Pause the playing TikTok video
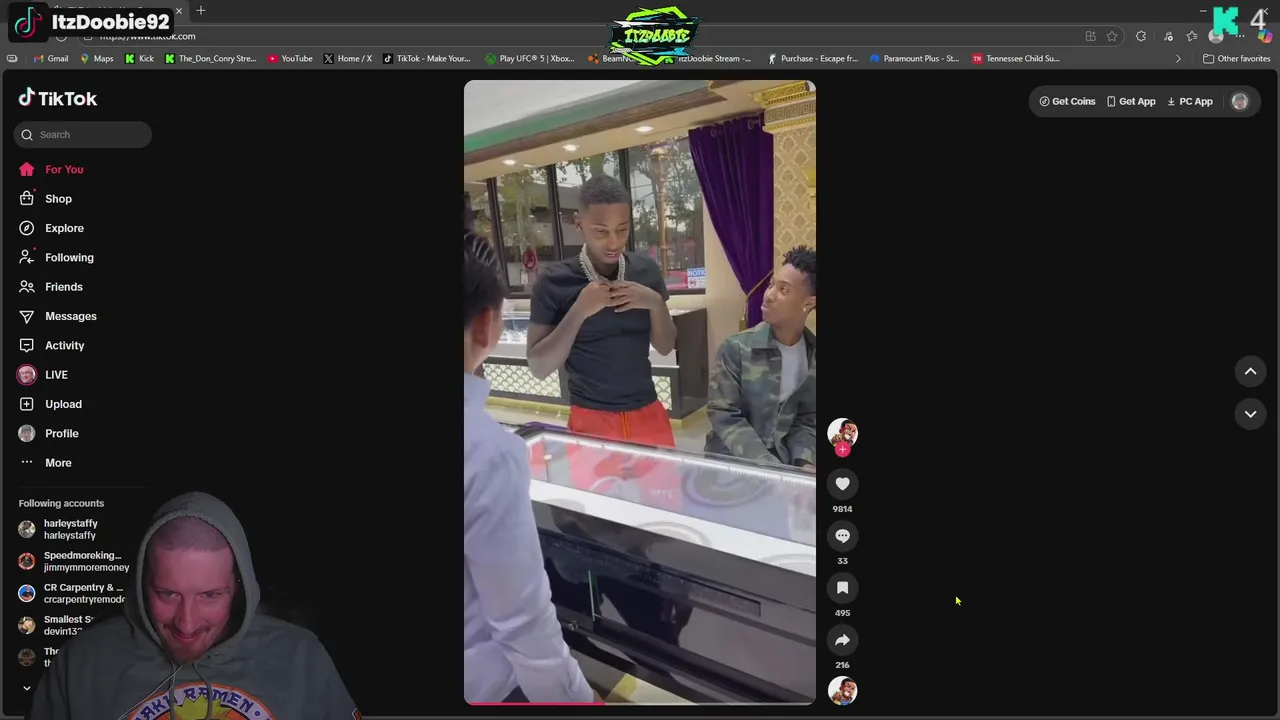 tap(640, 392)
